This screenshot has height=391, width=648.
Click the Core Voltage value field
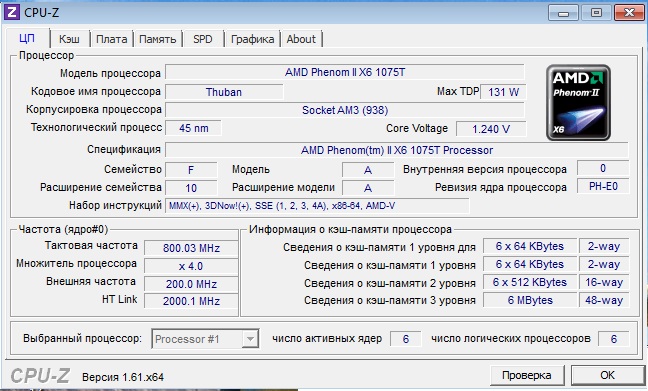(491, 129)
